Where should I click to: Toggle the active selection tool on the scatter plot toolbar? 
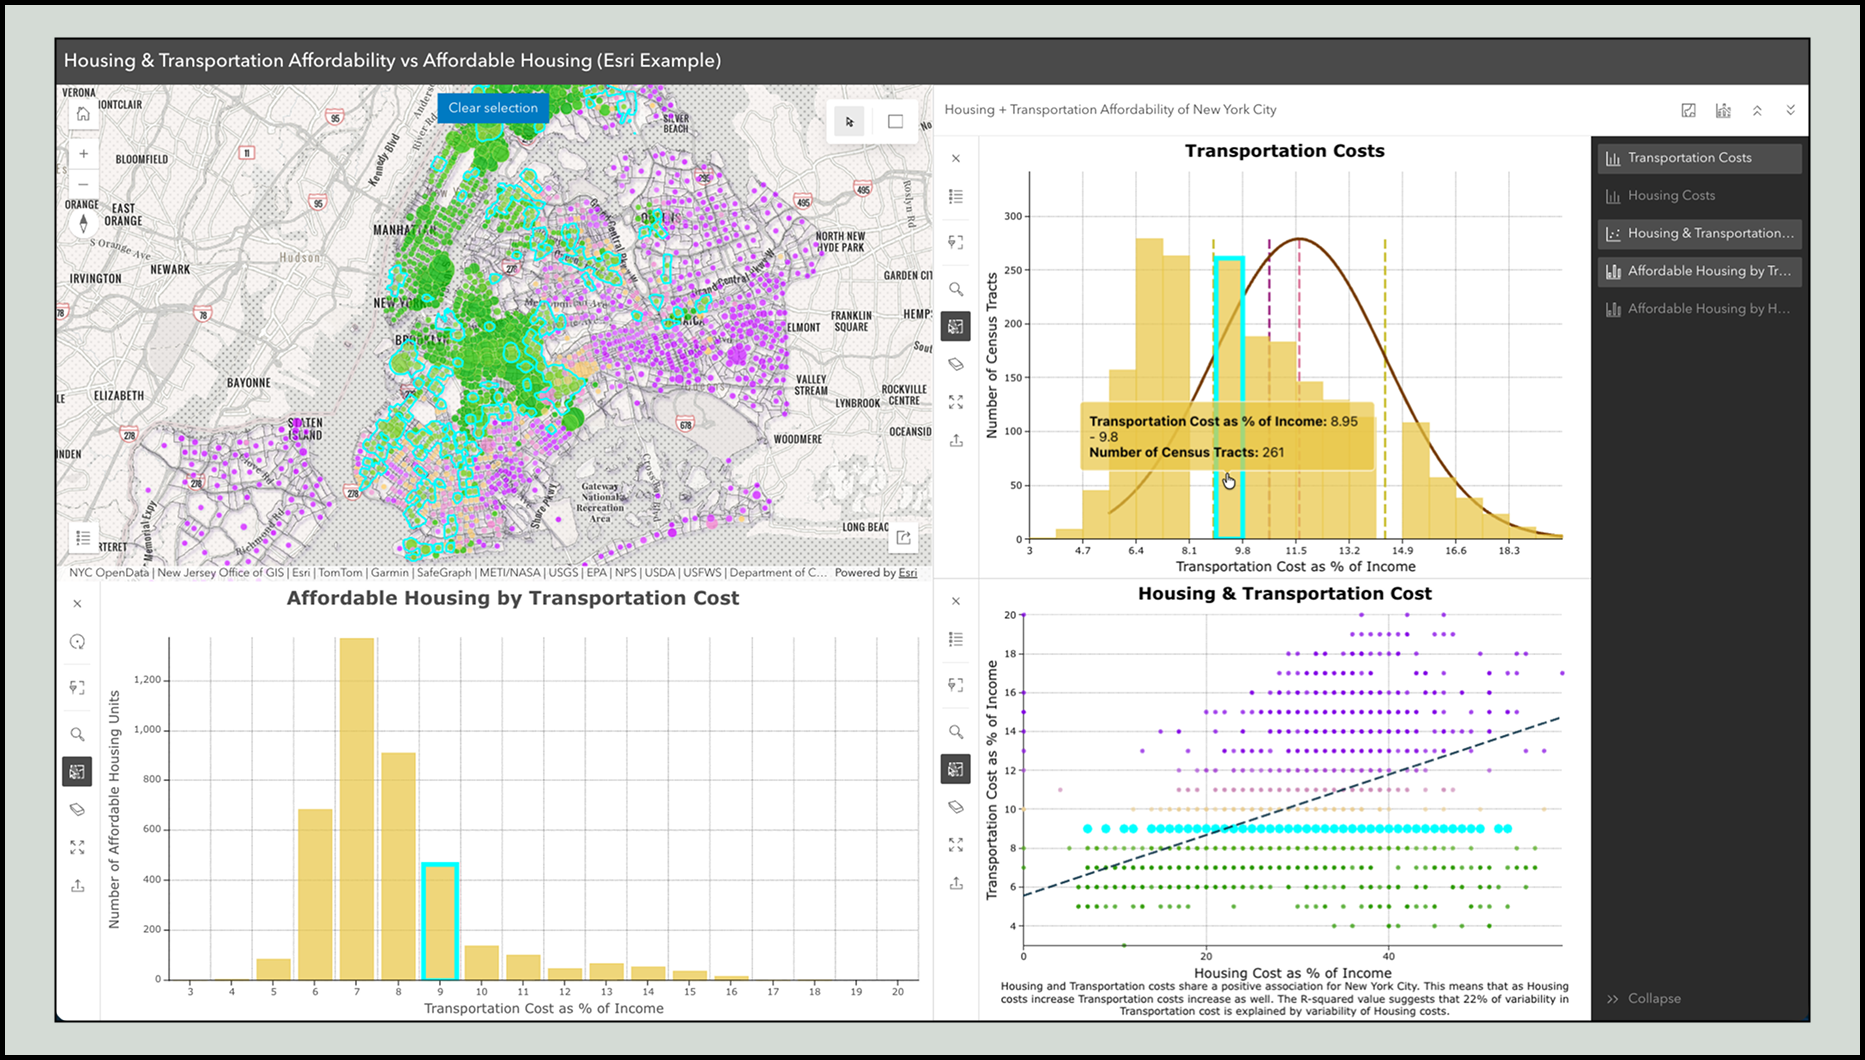[x=956, y=769]
